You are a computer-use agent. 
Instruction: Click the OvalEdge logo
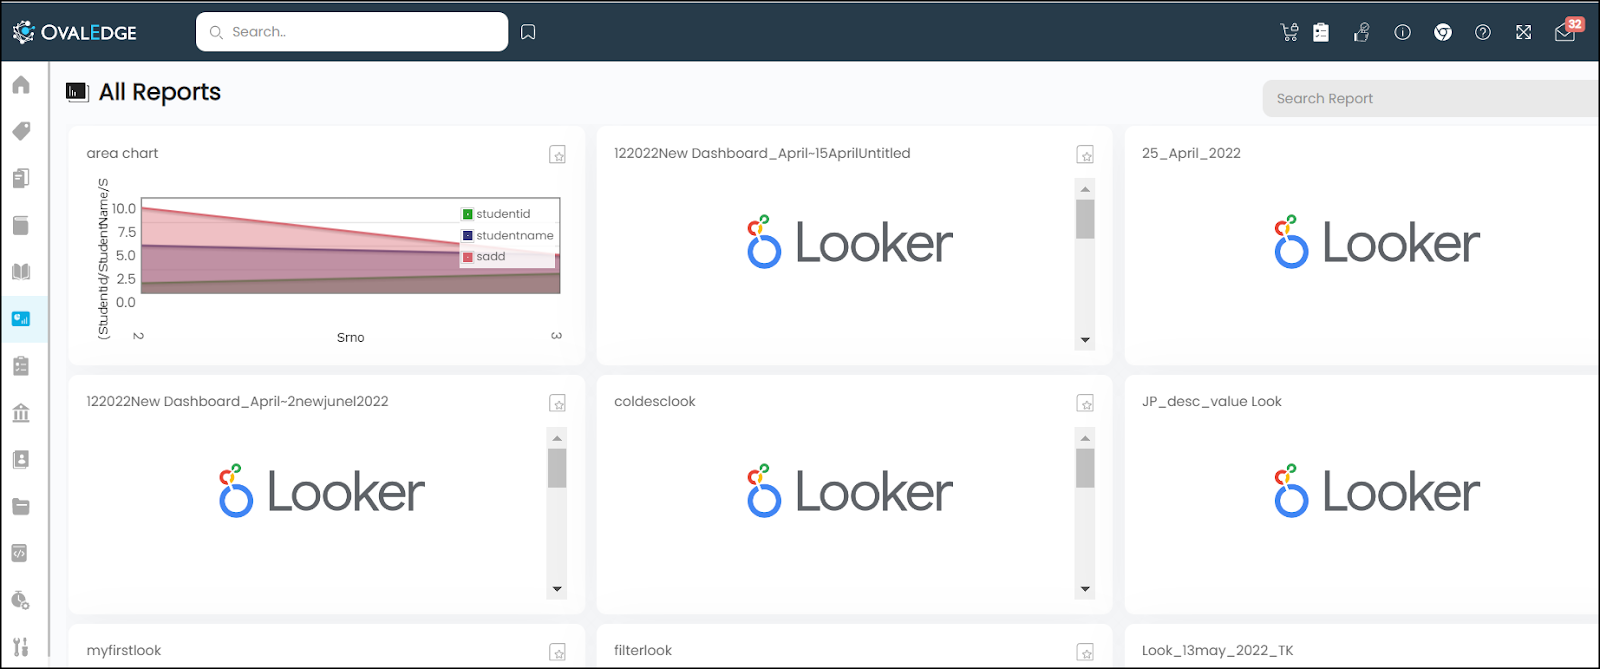coord(75,32)
